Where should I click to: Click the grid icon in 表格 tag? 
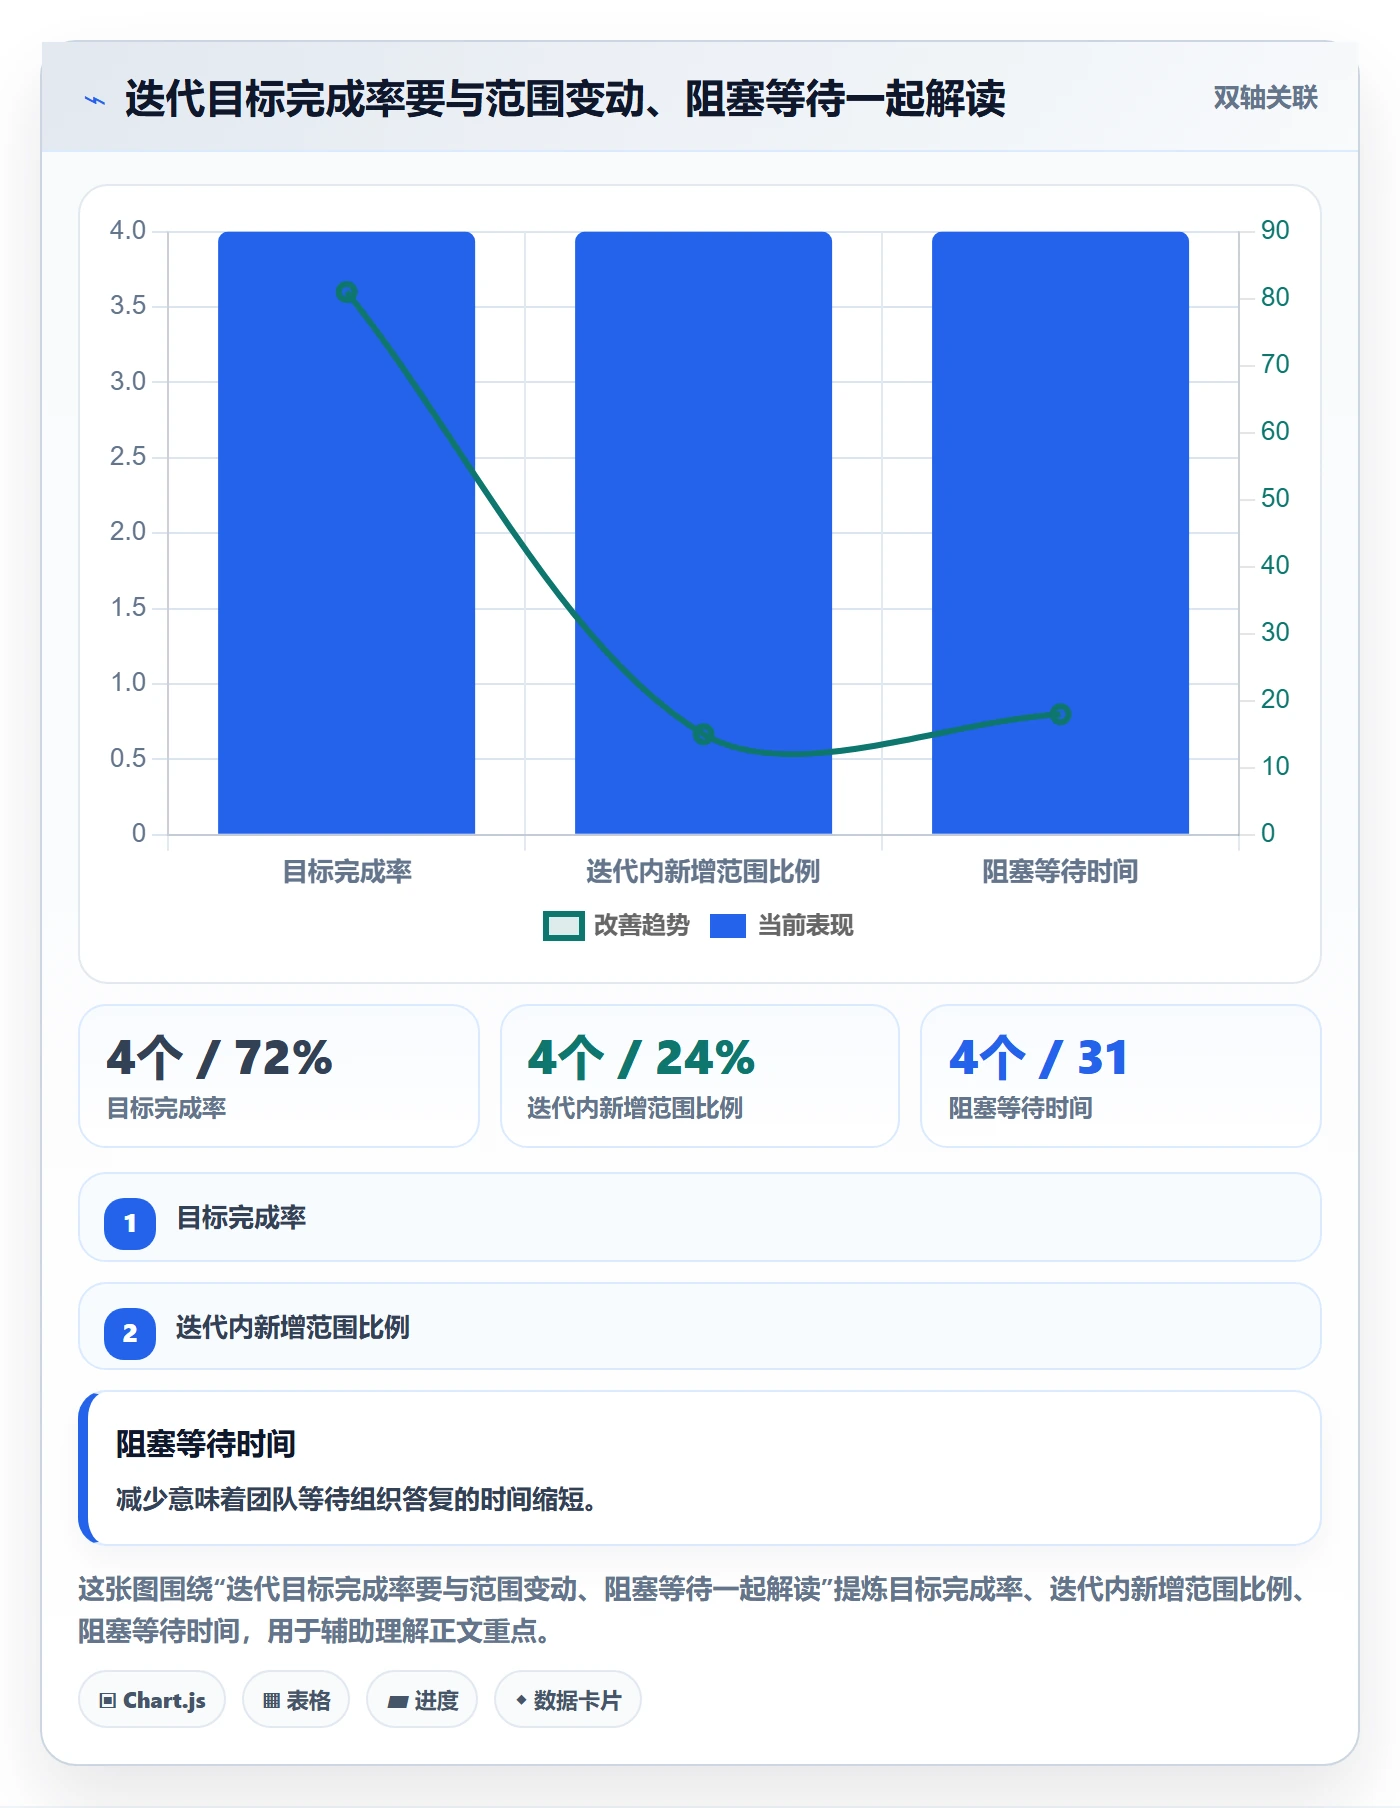(x=271, y=1700)
